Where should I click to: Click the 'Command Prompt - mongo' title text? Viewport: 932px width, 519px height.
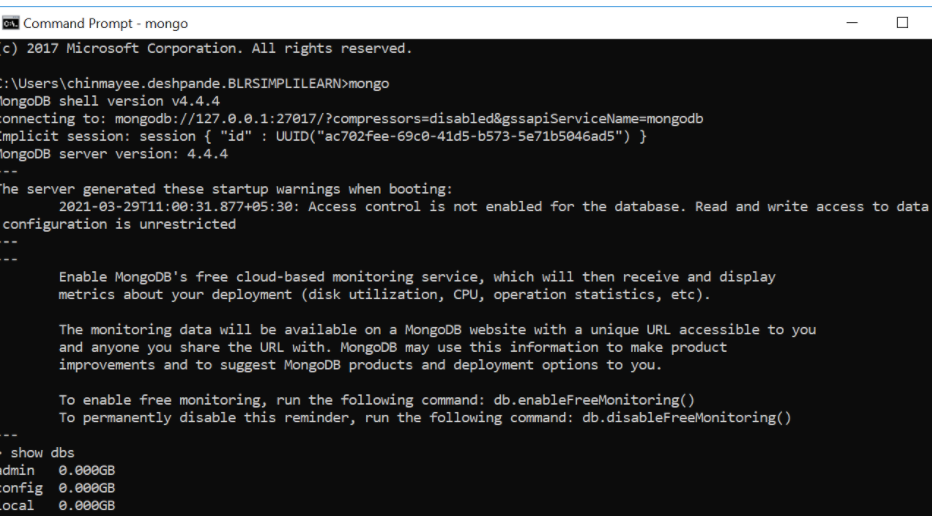105,23
